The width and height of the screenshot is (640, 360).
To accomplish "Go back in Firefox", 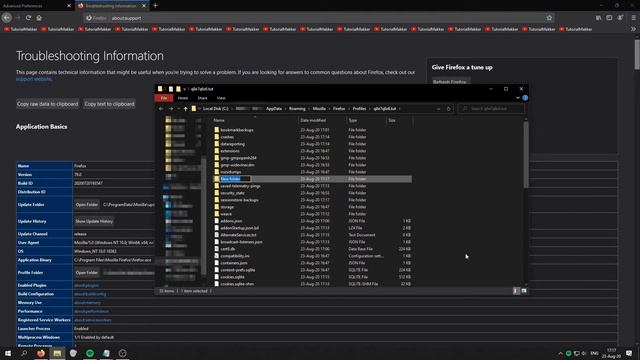I will pos(7,18).
